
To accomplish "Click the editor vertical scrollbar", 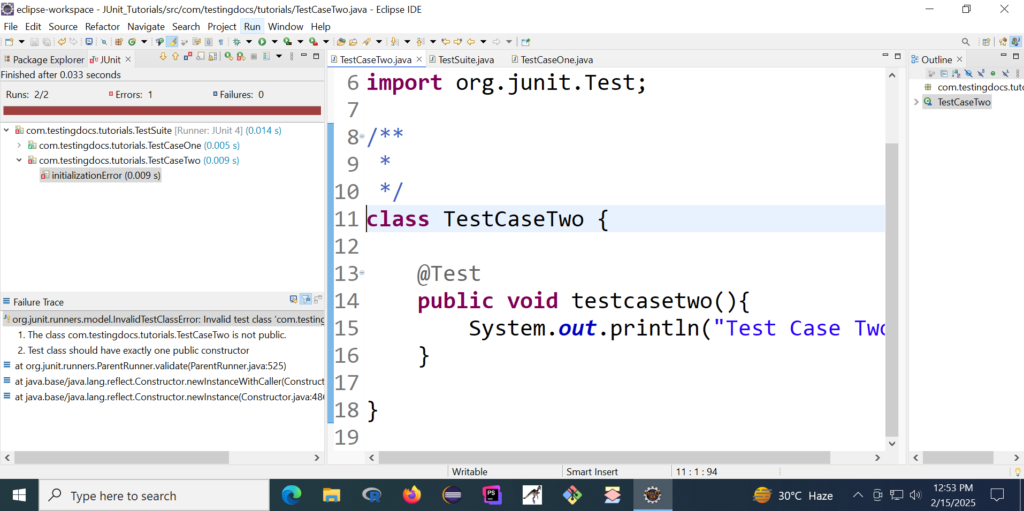I will pyautogui.click(x=892, y=290).
